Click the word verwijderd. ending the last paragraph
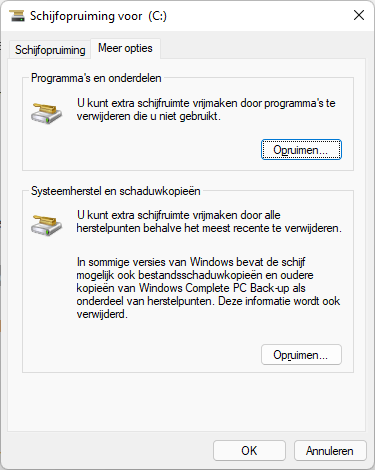The image size is (378, 470). 102,314
